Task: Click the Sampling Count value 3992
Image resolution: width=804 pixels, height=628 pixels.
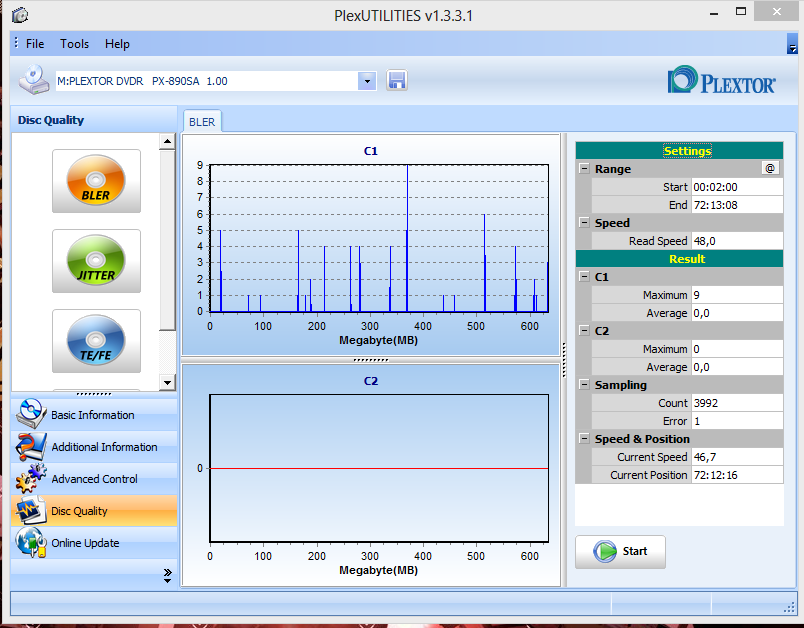Action: (737, 402)
